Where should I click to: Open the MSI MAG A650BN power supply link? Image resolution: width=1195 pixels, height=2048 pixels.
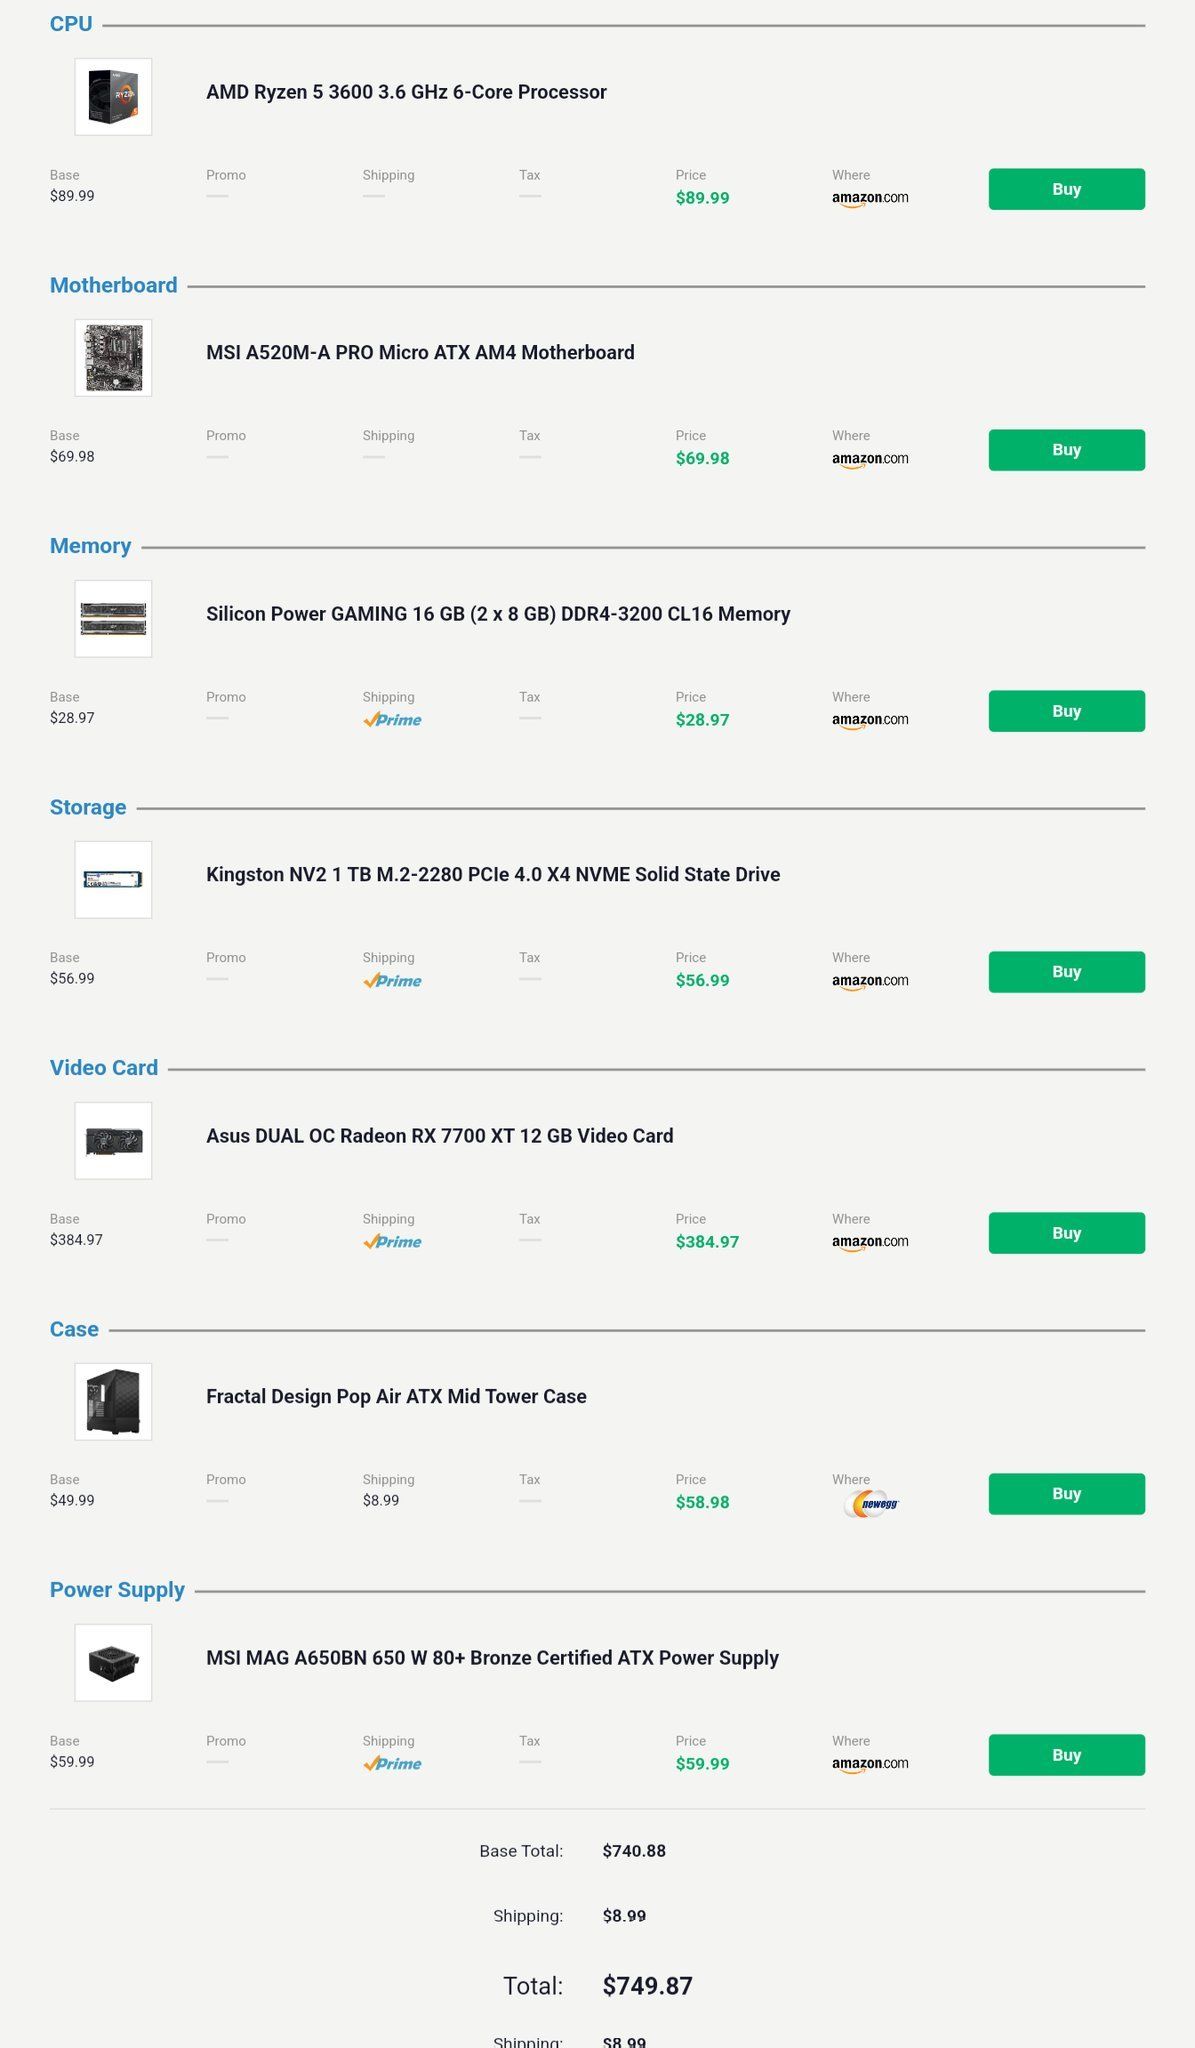click(x=492, y=1658)
